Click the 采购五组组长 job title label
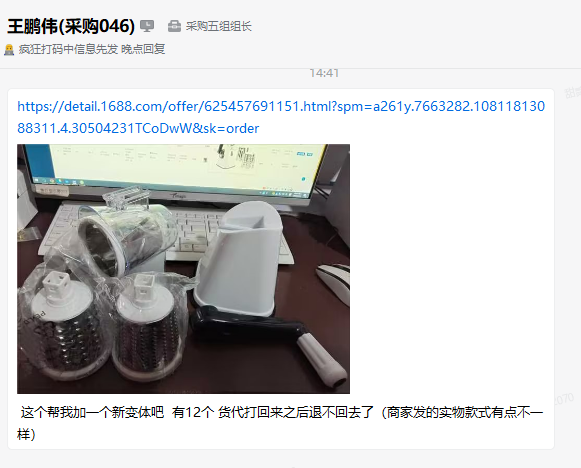The height and width of the screenshot is (468, 581). pyautogui.click(x=219, y=26)
